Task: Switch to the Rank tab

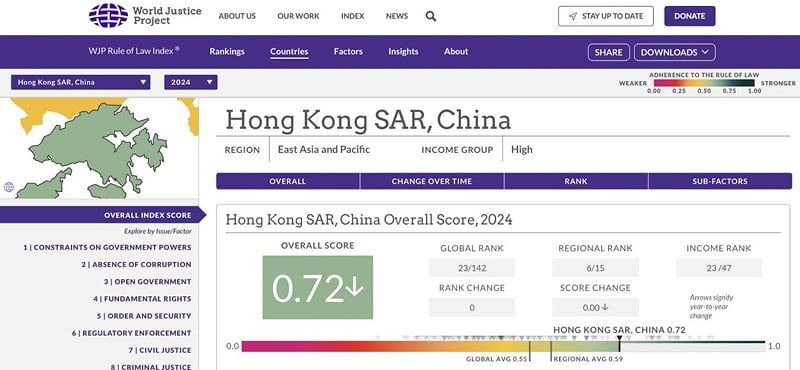Action: click(576, 181)
